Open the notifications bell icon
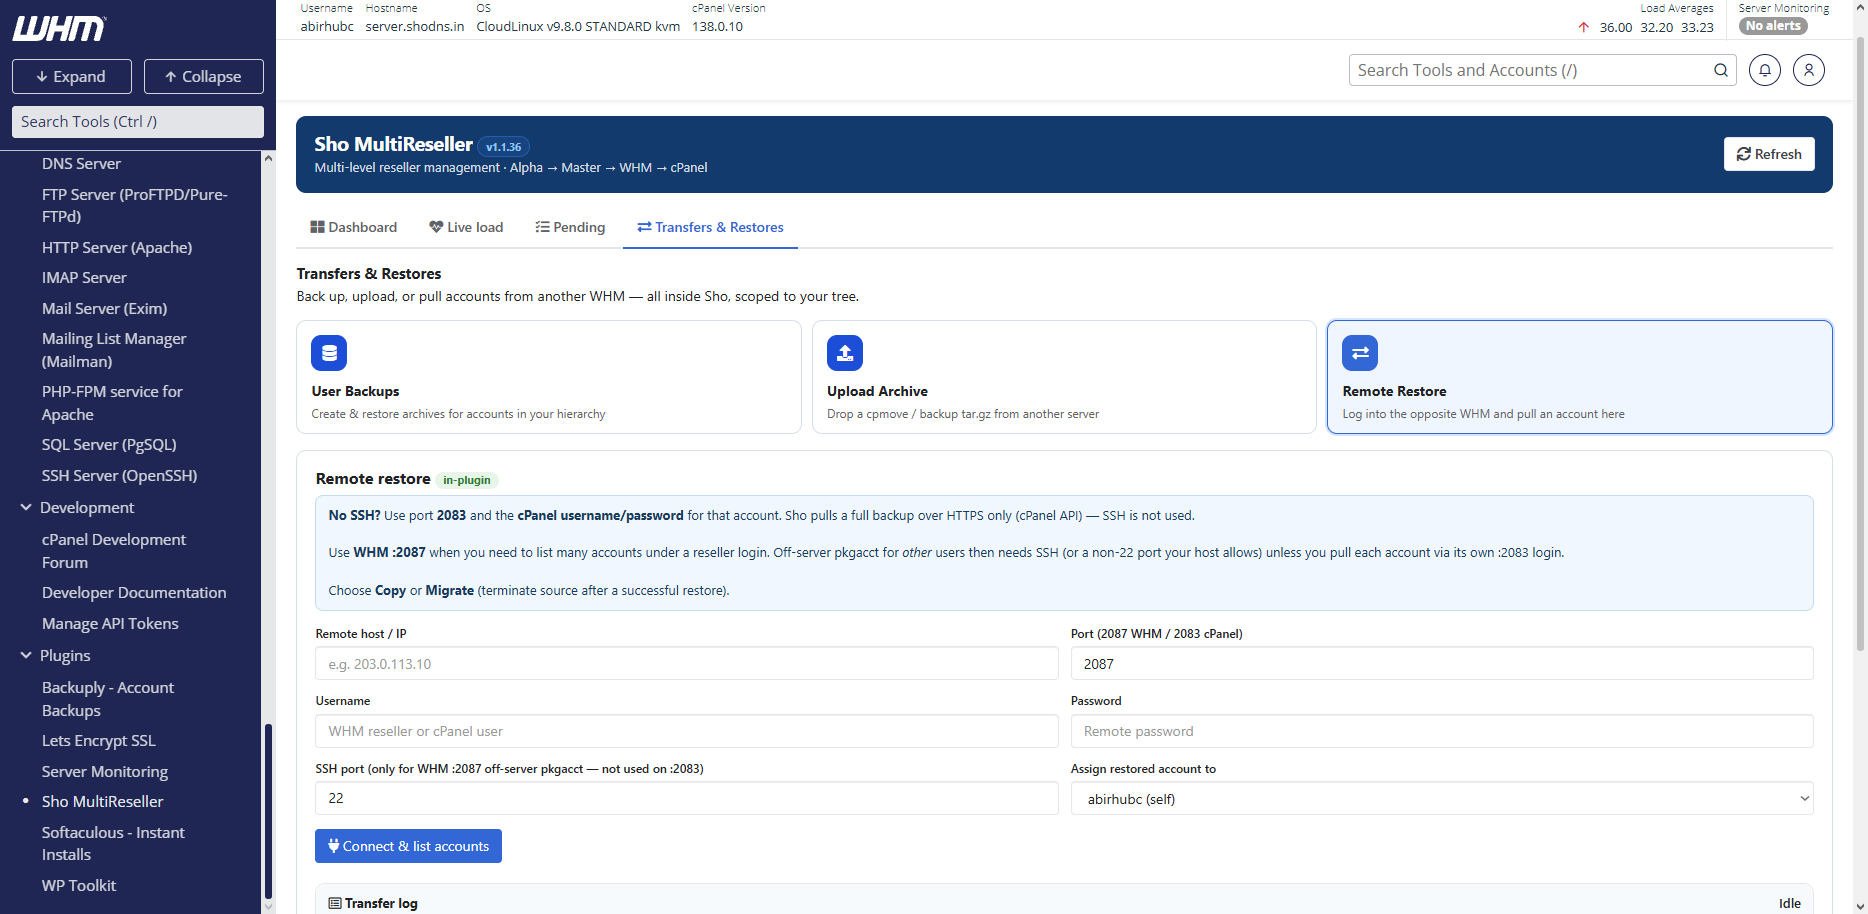 [1765, 70]
